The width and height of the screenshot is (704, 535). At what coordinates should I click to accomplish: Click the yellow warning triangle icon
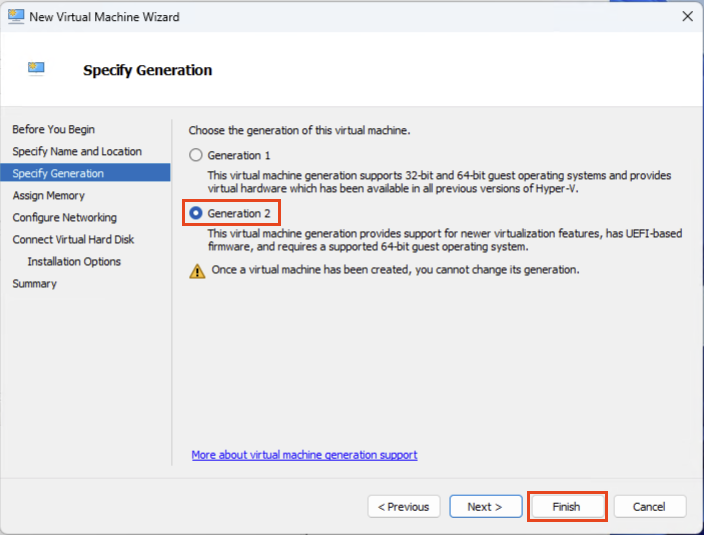click(x=197, y=271)
